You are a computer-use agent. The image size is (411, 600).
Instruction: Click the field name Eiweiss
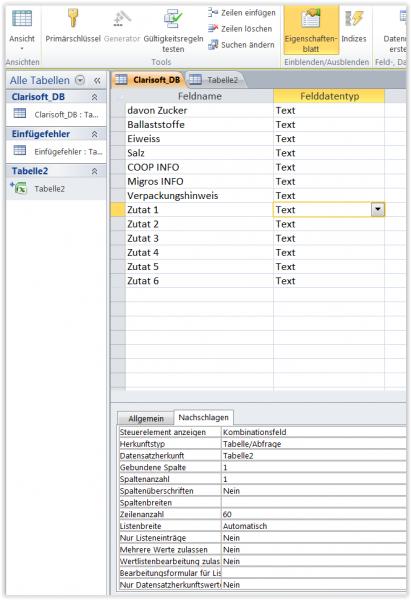click(x=144, y=139)
